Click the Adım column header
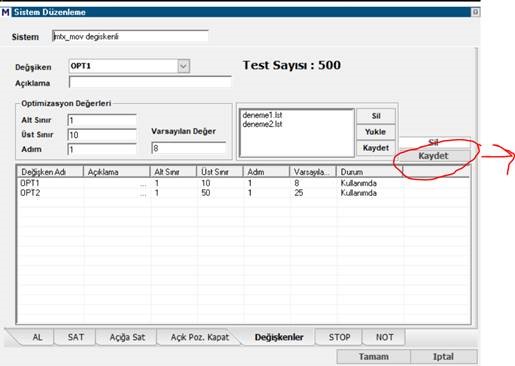 (x=266, y=172)
